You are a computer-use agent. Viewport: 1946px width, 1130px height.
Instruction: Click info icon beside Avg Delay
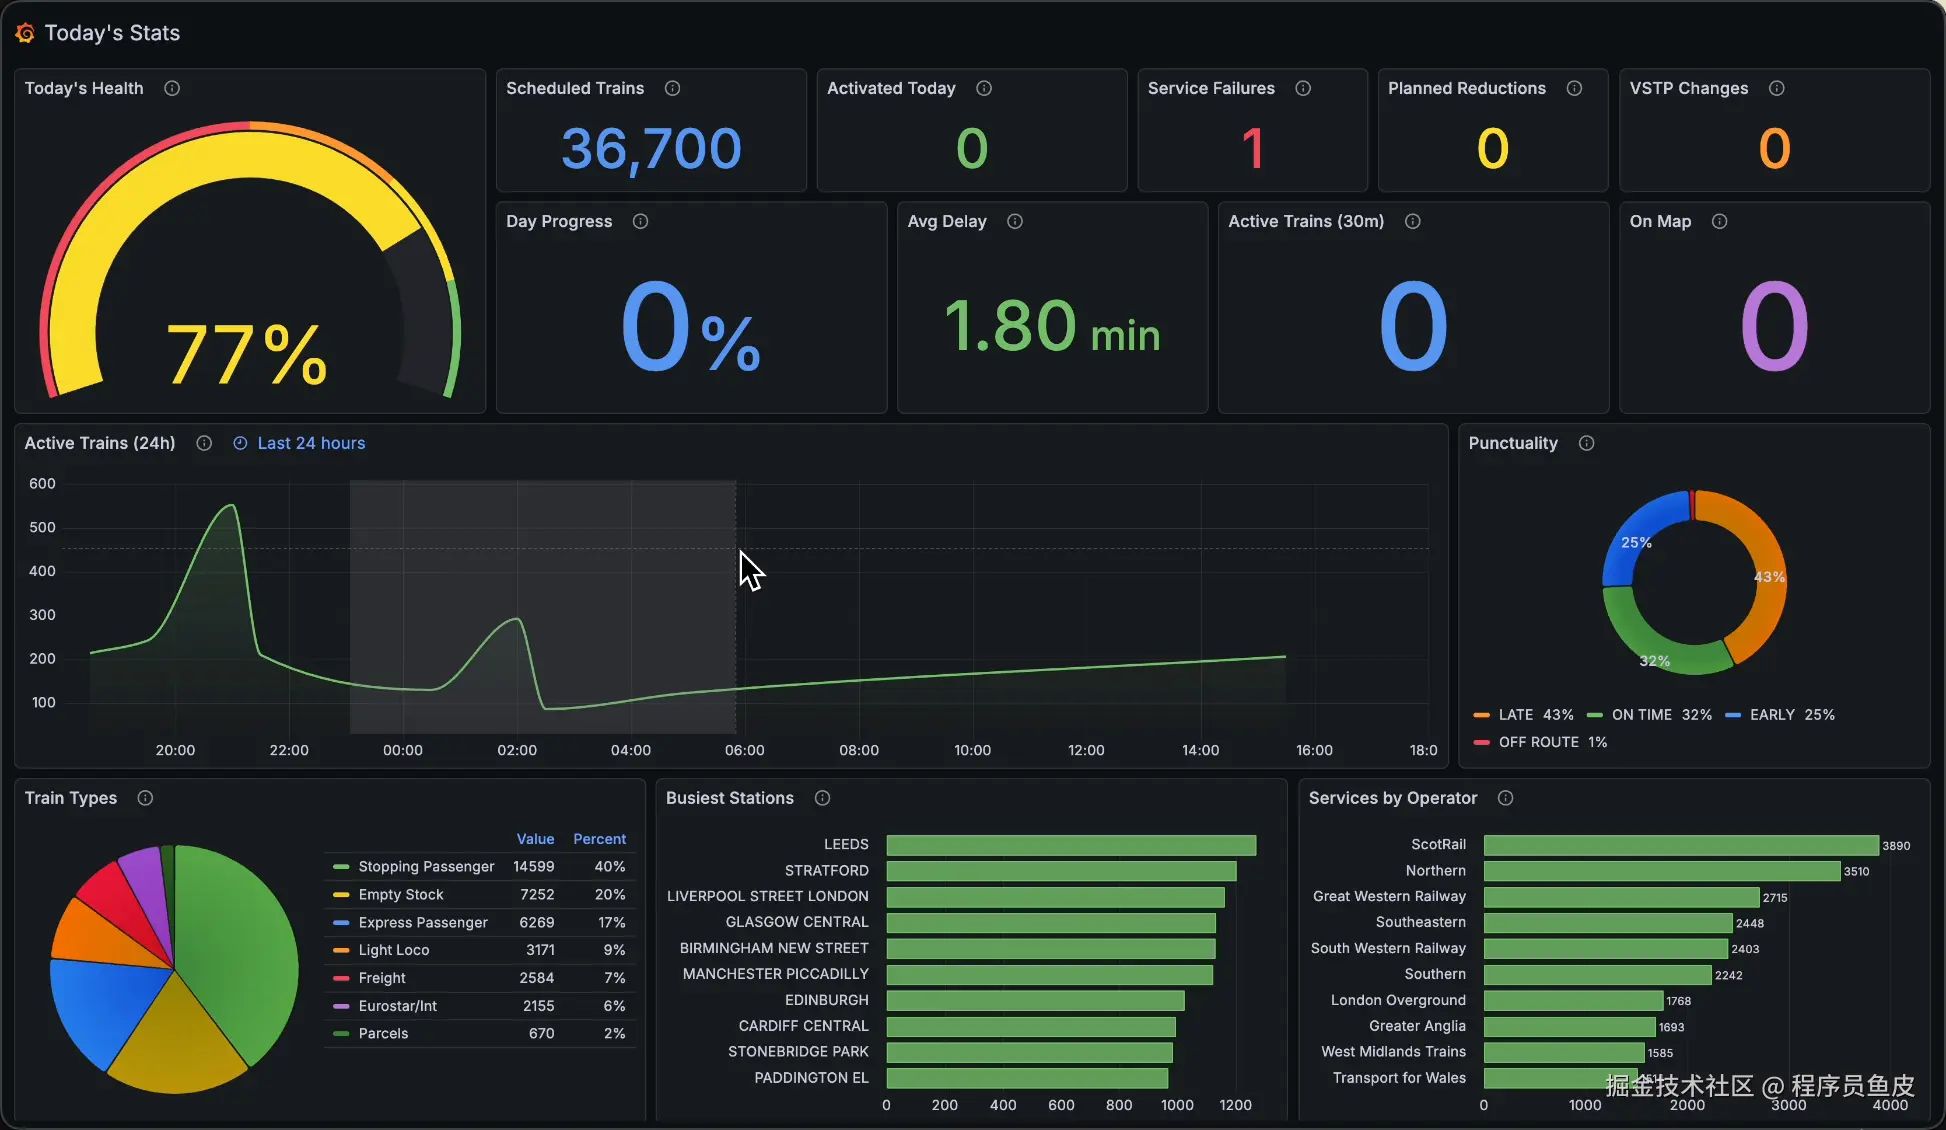[x=1015, y=221]
